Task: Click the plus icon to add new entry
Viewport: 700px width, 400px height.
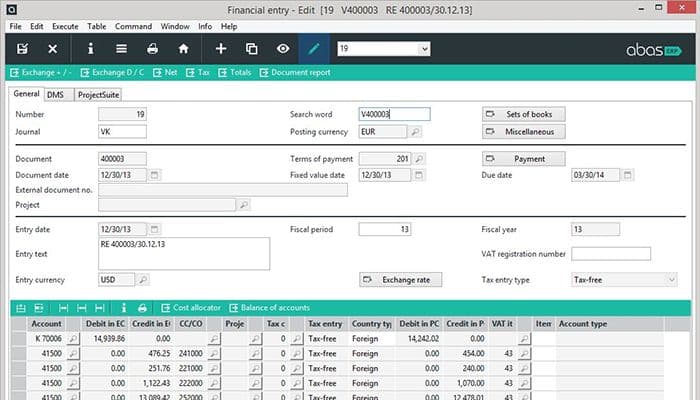Action: pos(221,48)
